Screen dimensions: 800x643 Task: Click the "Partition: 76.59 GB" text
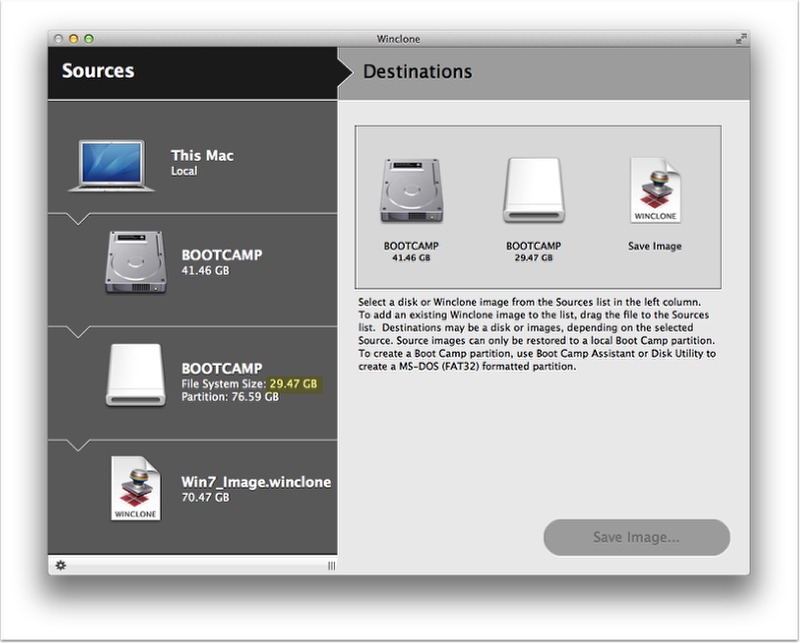click(x=230, y=397)
